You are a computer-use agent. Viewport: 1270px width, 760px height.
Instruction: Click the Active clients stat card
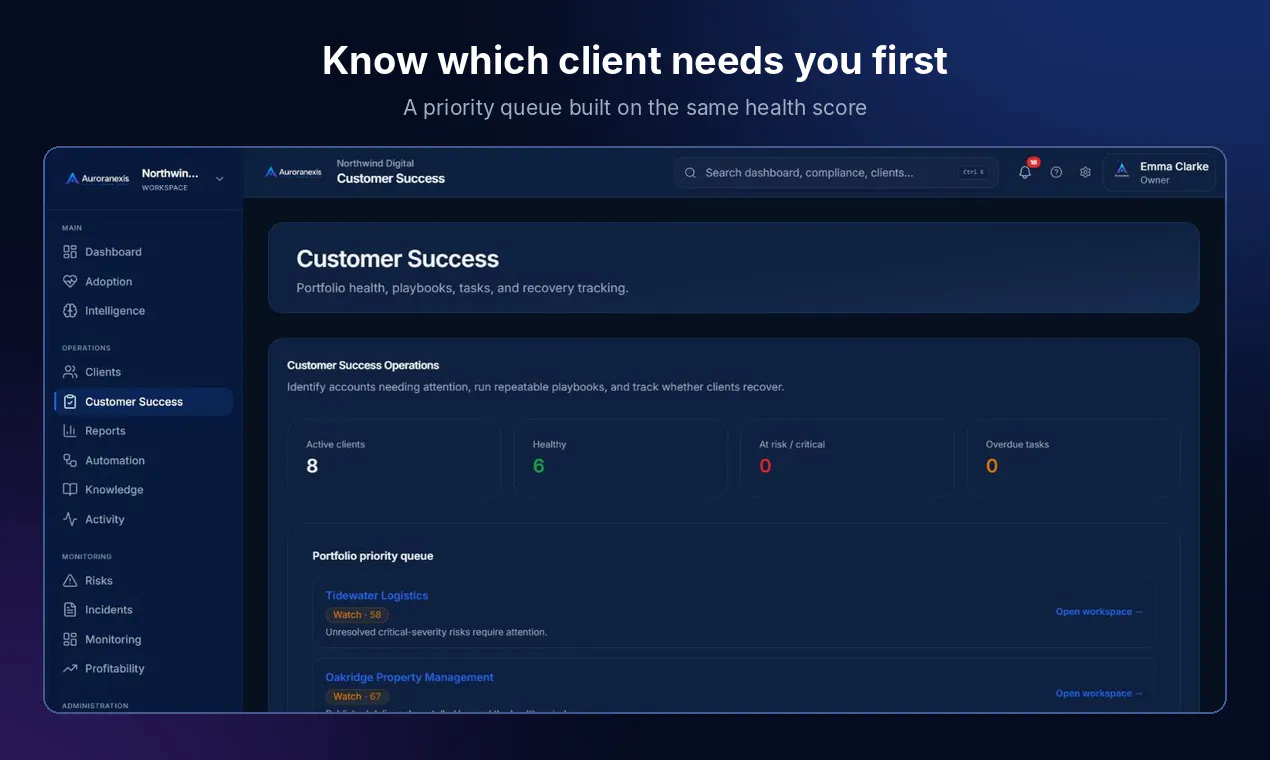(x=394, y=458)
